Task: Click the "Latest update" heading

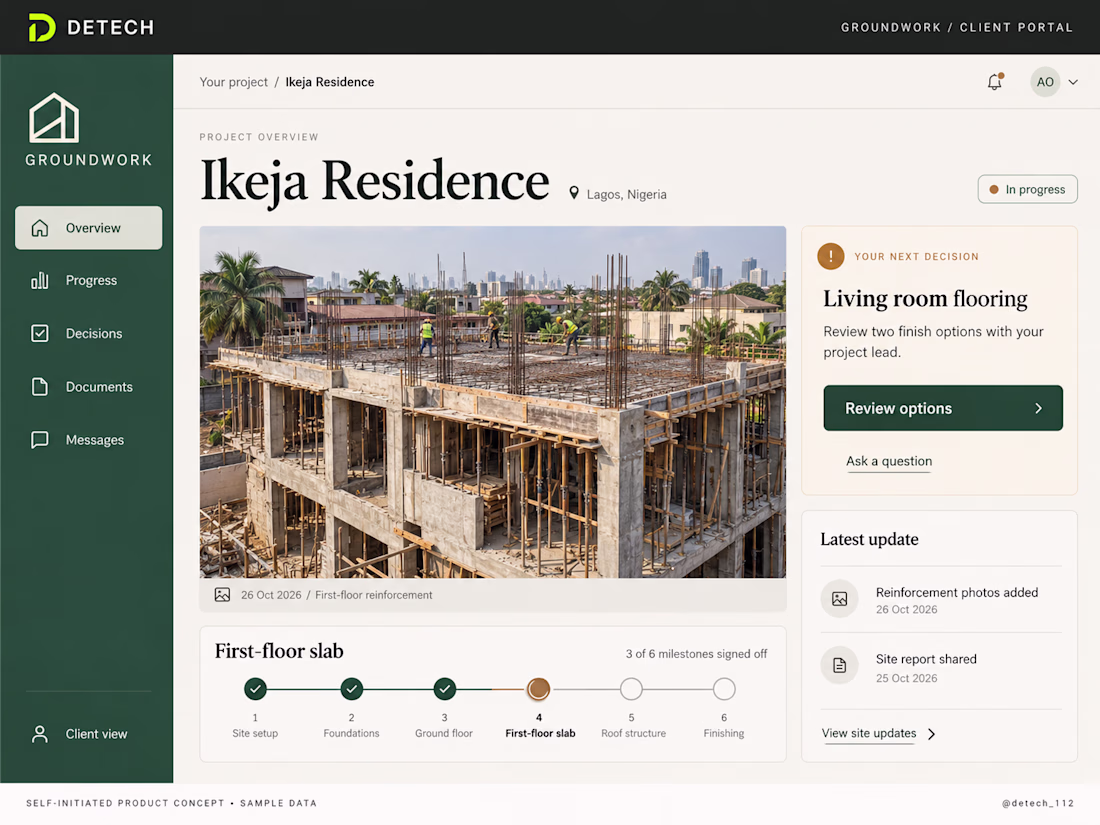Action: (x=869, y=539)
